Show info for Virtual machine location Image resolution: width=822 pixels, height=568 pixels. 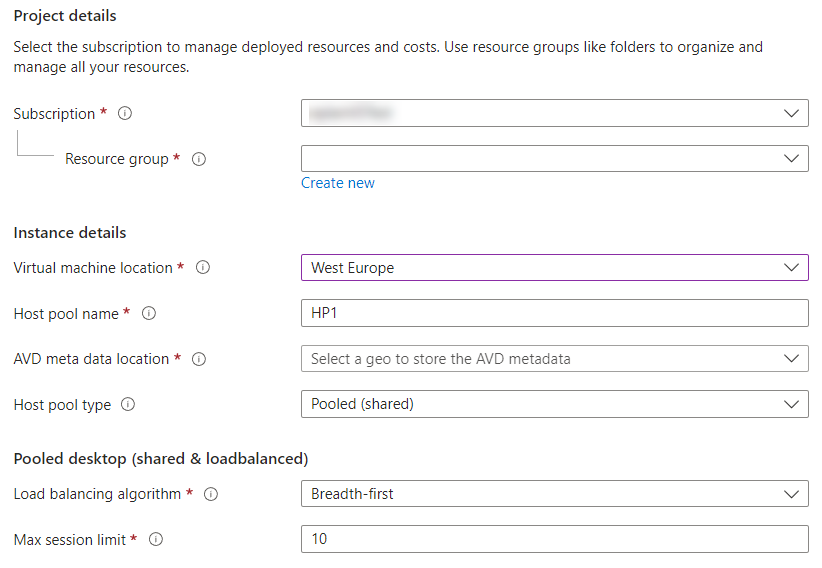(x=203, y=268)
